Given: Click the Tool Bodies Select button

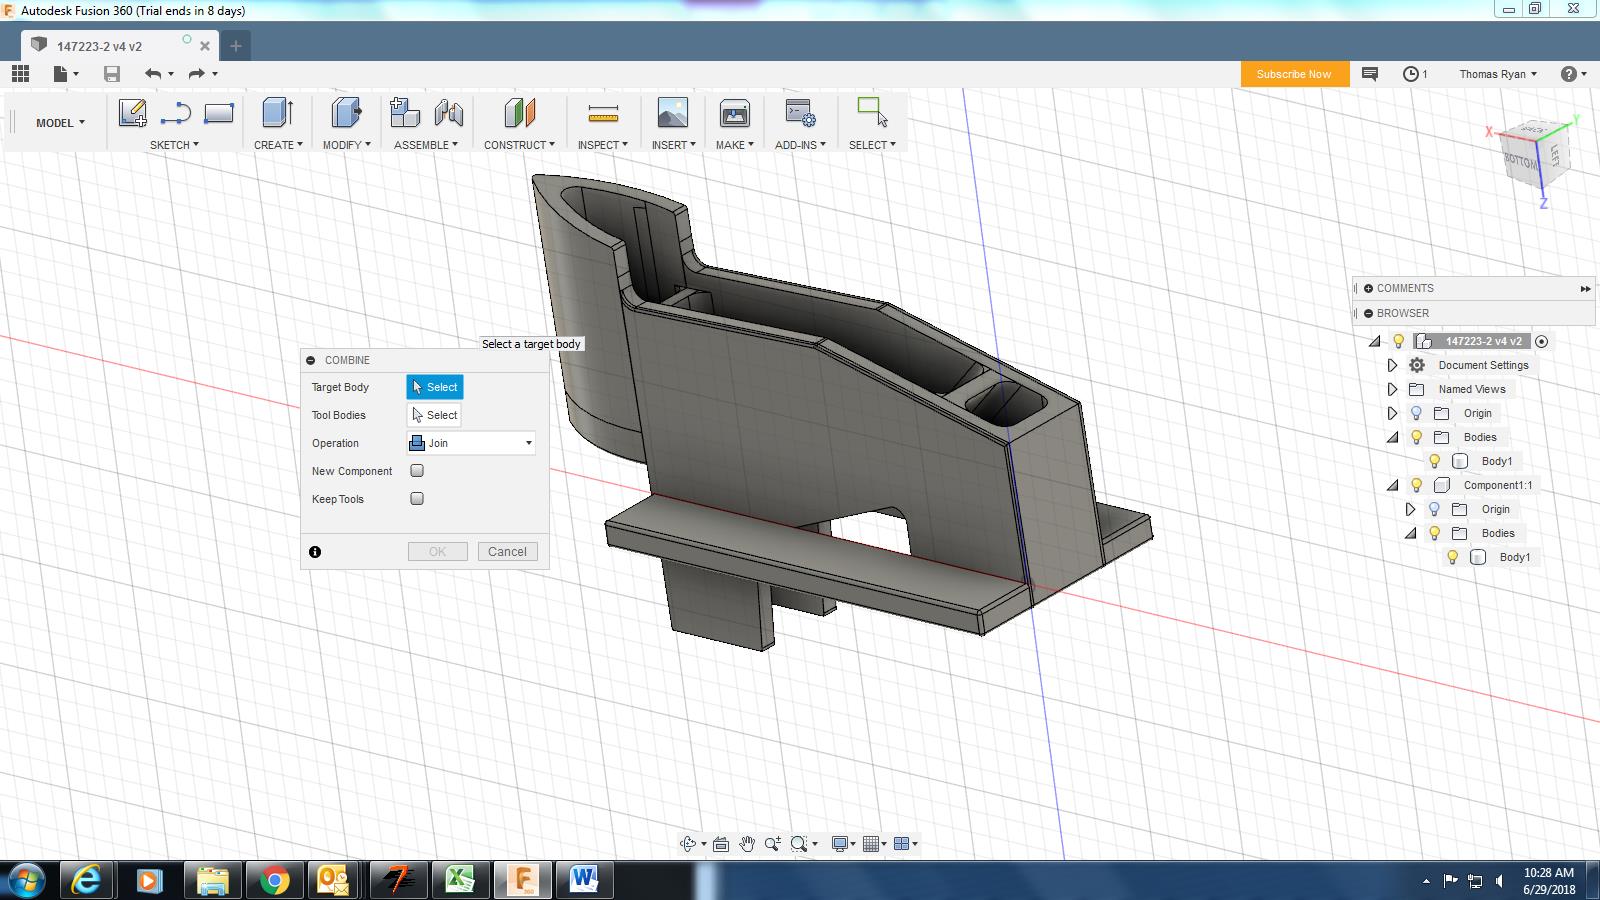Looking at the screenshot, I should [x=435, y=415].
